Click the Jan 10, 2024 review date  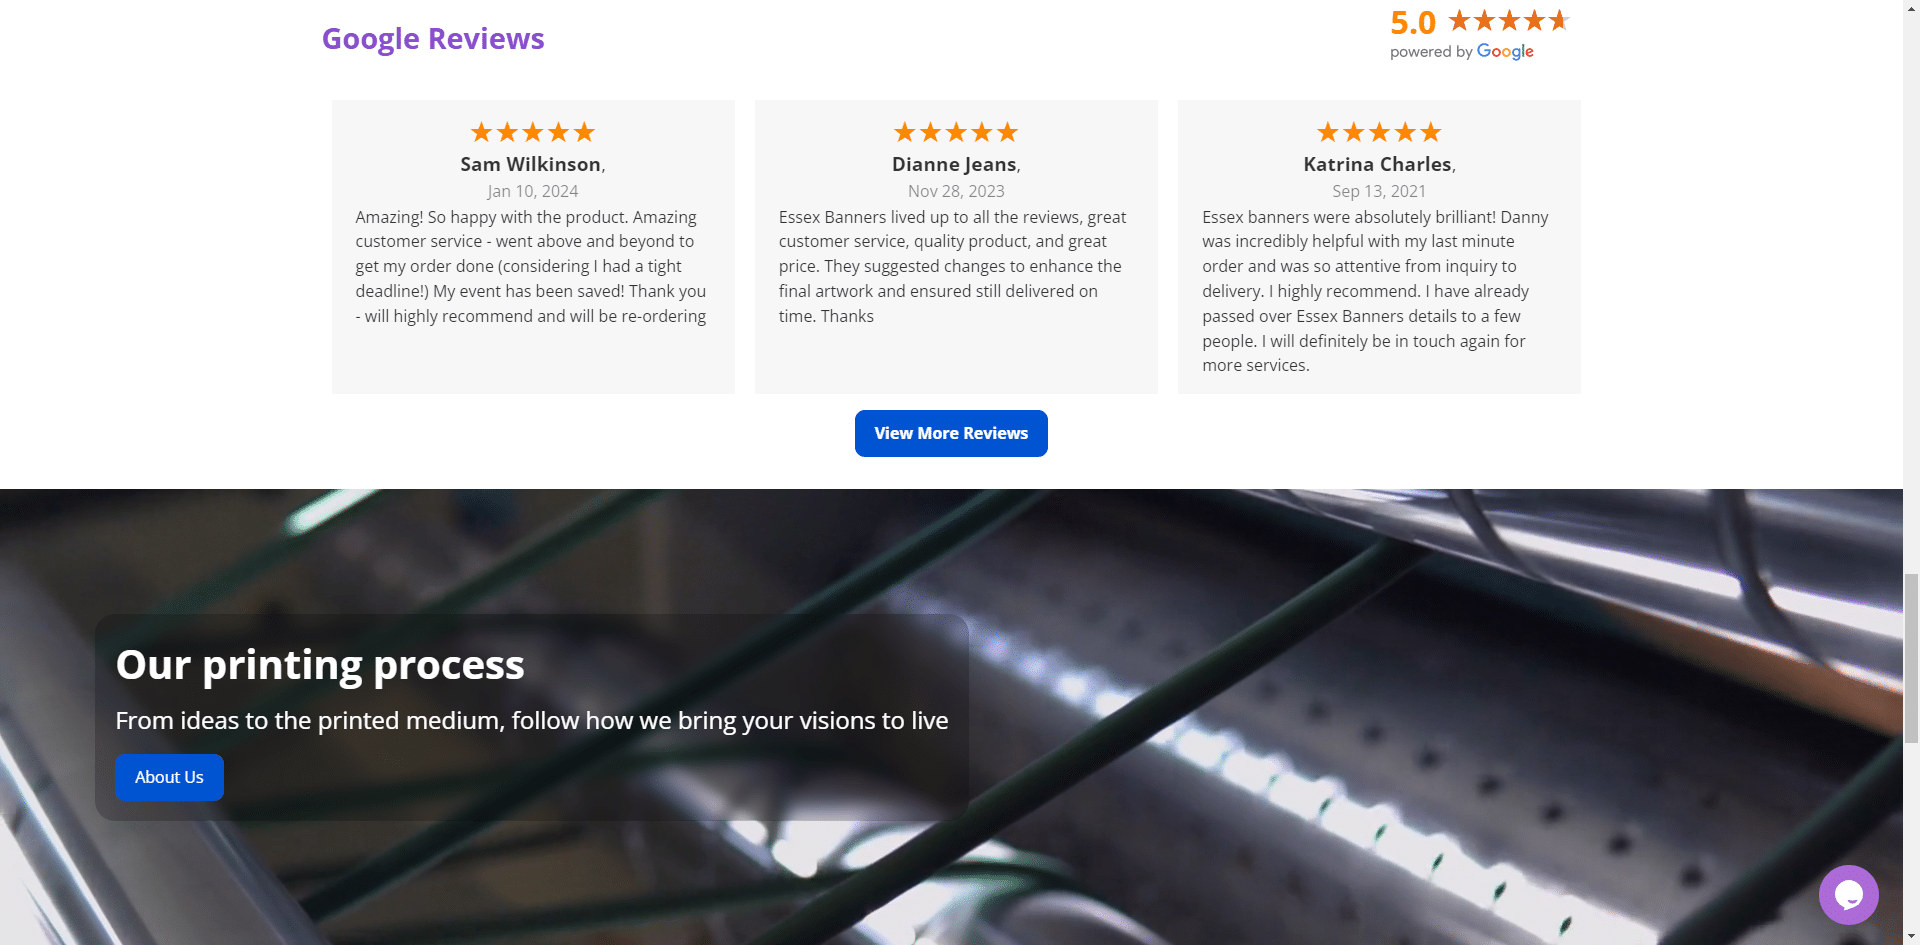click(x=533, y=191)
